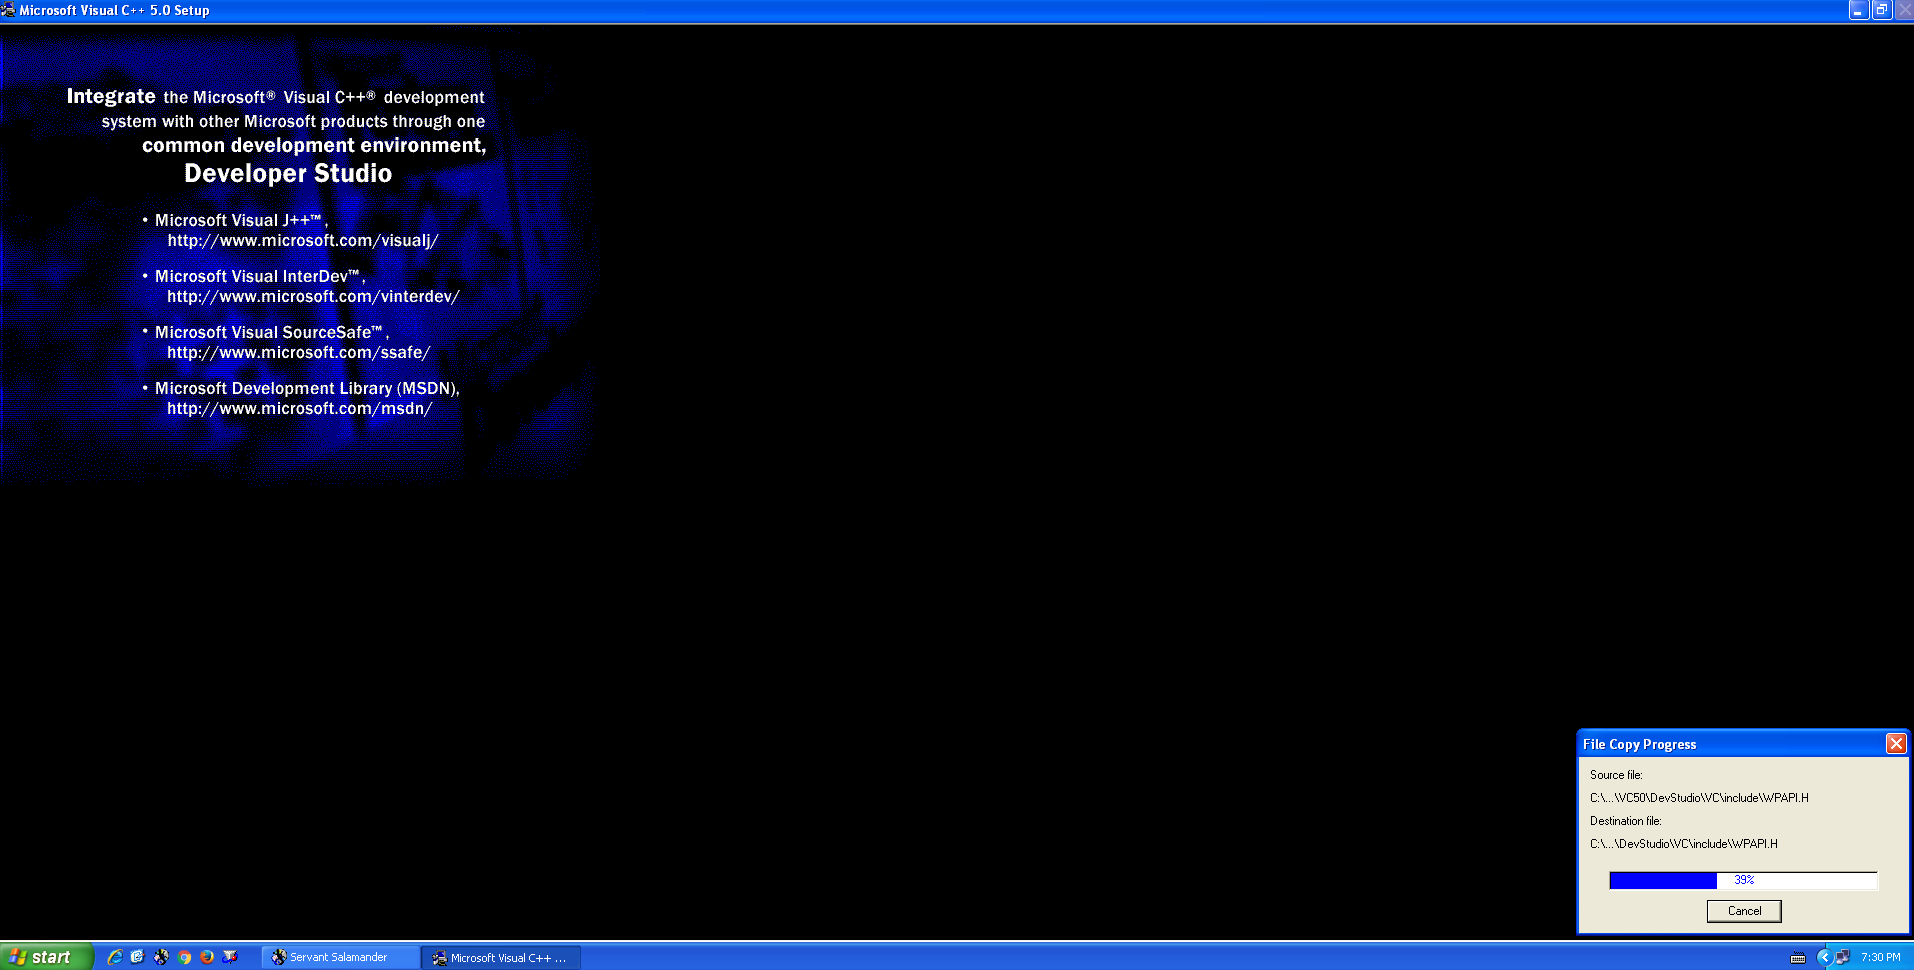This screenshot has height=970, width=1914.
Task: Launch Internet Explorer from Quick Launch
Action: tap(115, 957)
